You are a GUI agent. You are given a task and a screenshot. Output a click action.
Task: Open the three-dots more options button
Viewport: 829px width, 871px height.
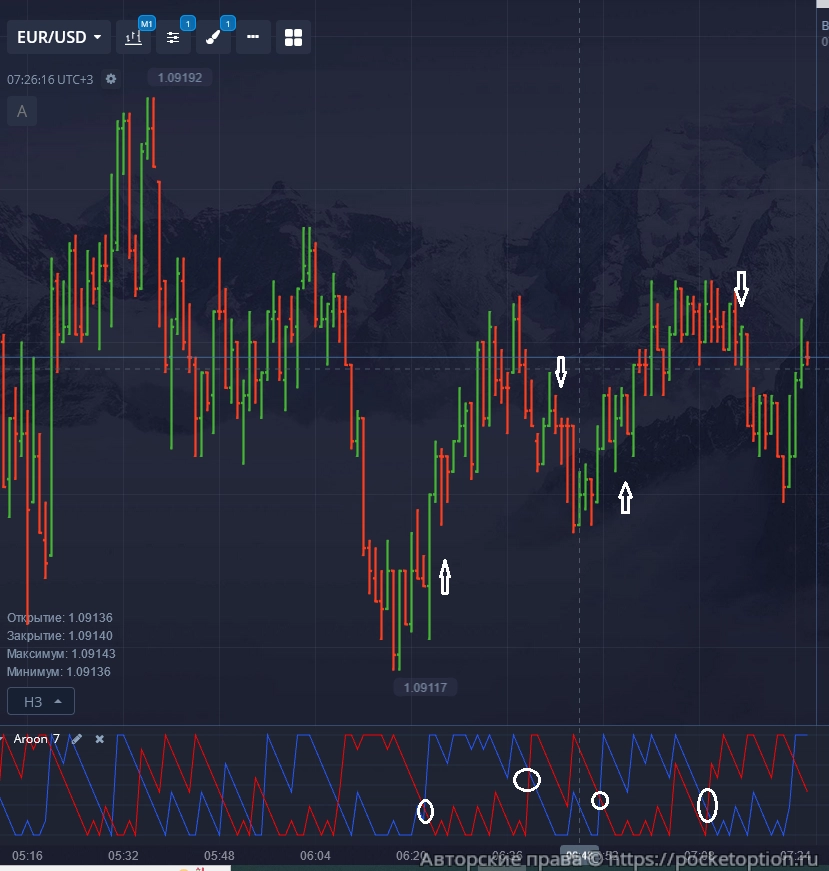253,38
